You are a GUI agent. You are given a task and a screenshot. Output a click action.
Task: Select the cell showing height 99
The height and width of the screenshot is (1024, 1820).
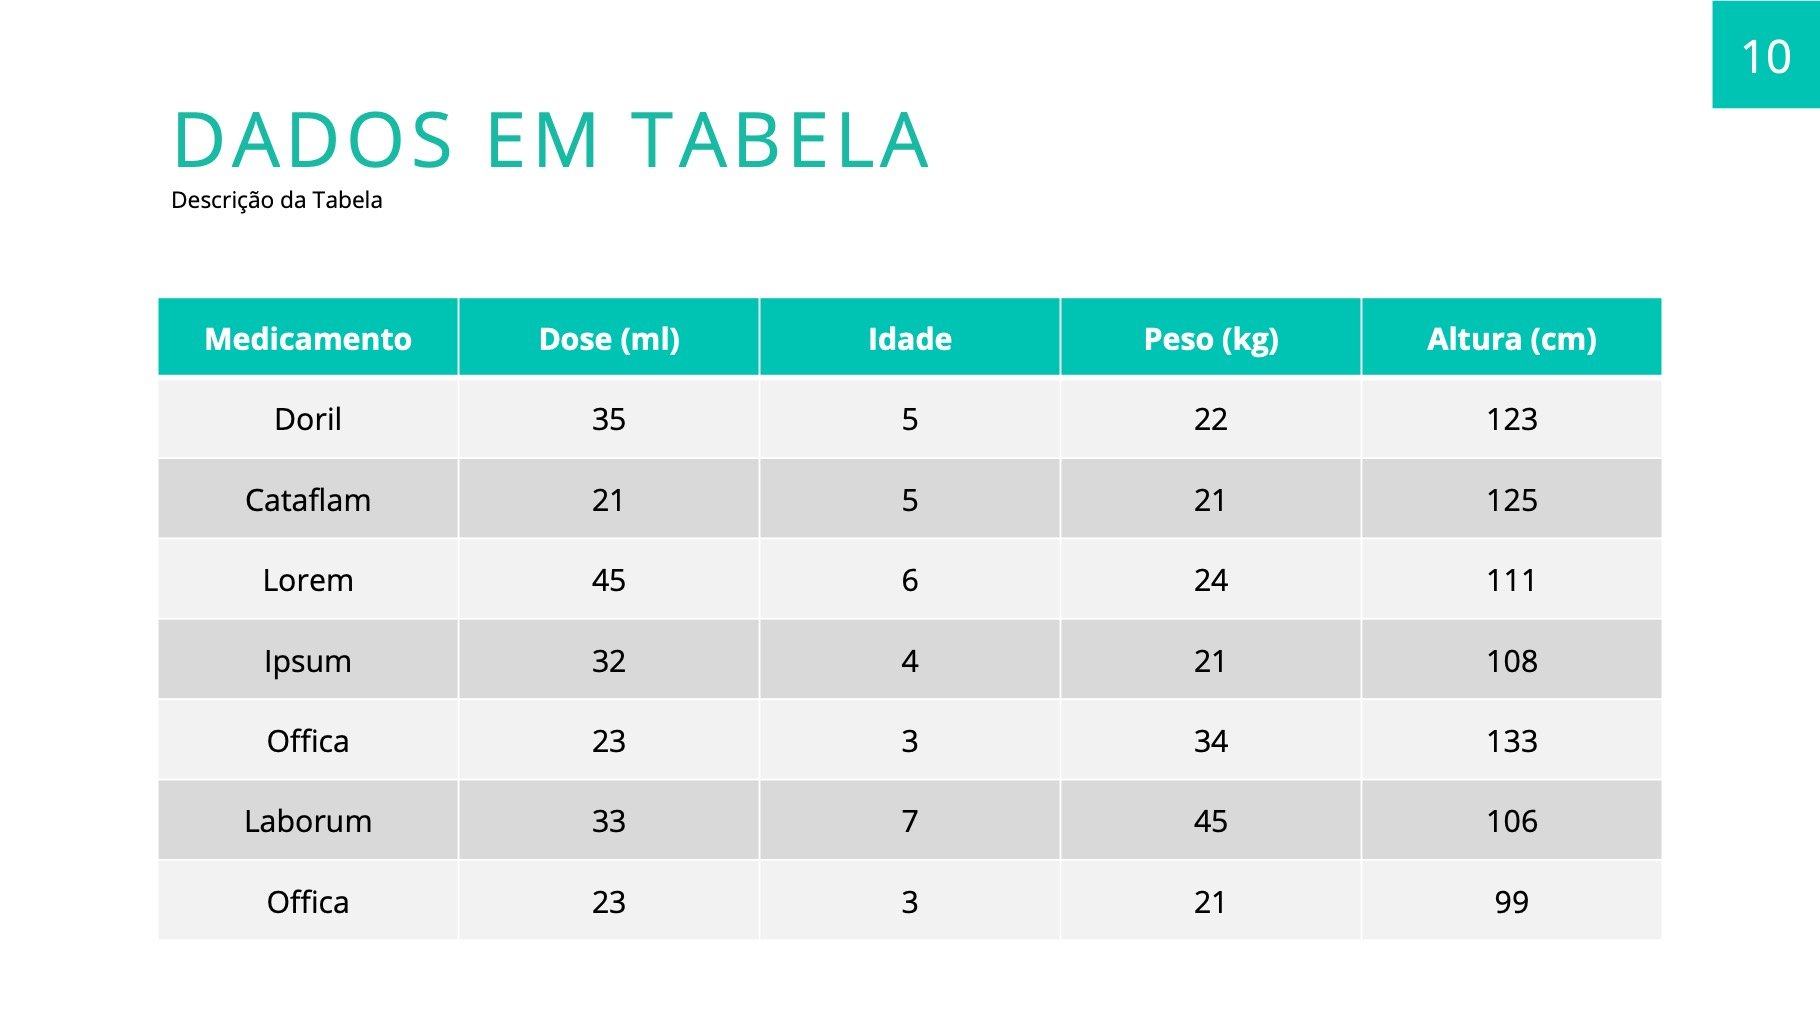click(x=1511, y=902)
